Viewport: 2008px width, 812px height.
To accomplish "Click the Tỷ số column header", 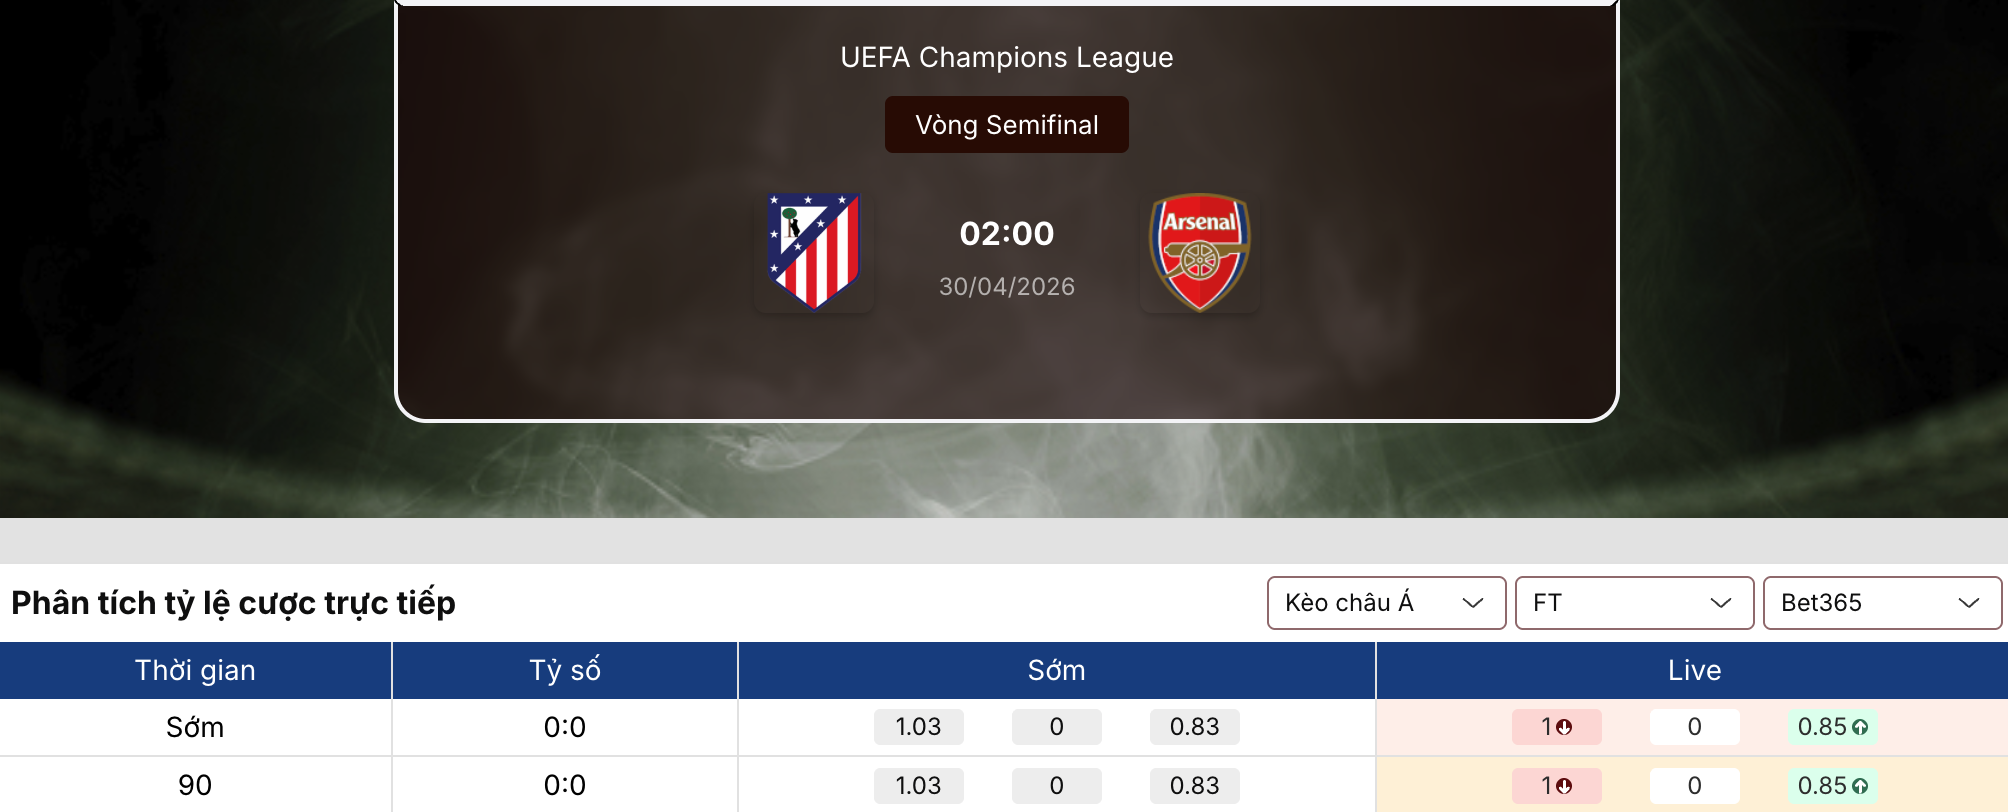I will point(564,670).
